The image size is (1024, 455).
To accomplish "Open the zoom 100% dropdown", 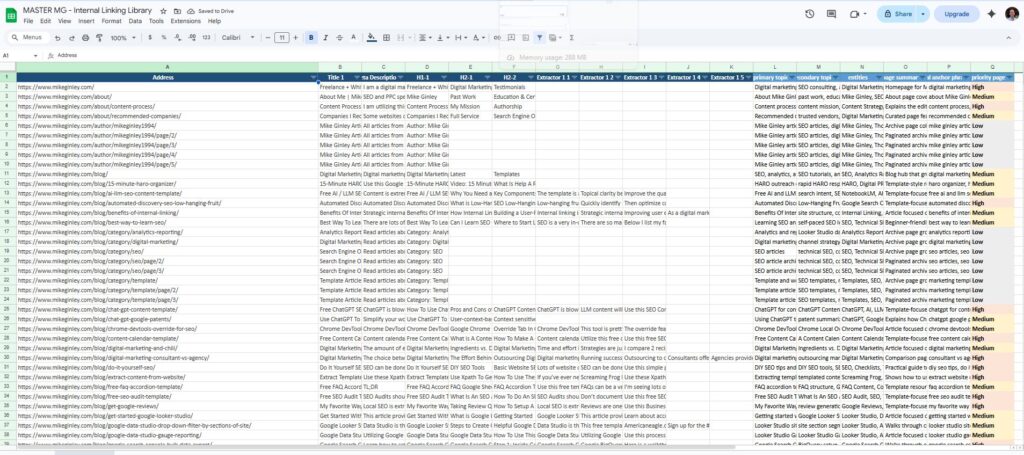I will 122,38.
